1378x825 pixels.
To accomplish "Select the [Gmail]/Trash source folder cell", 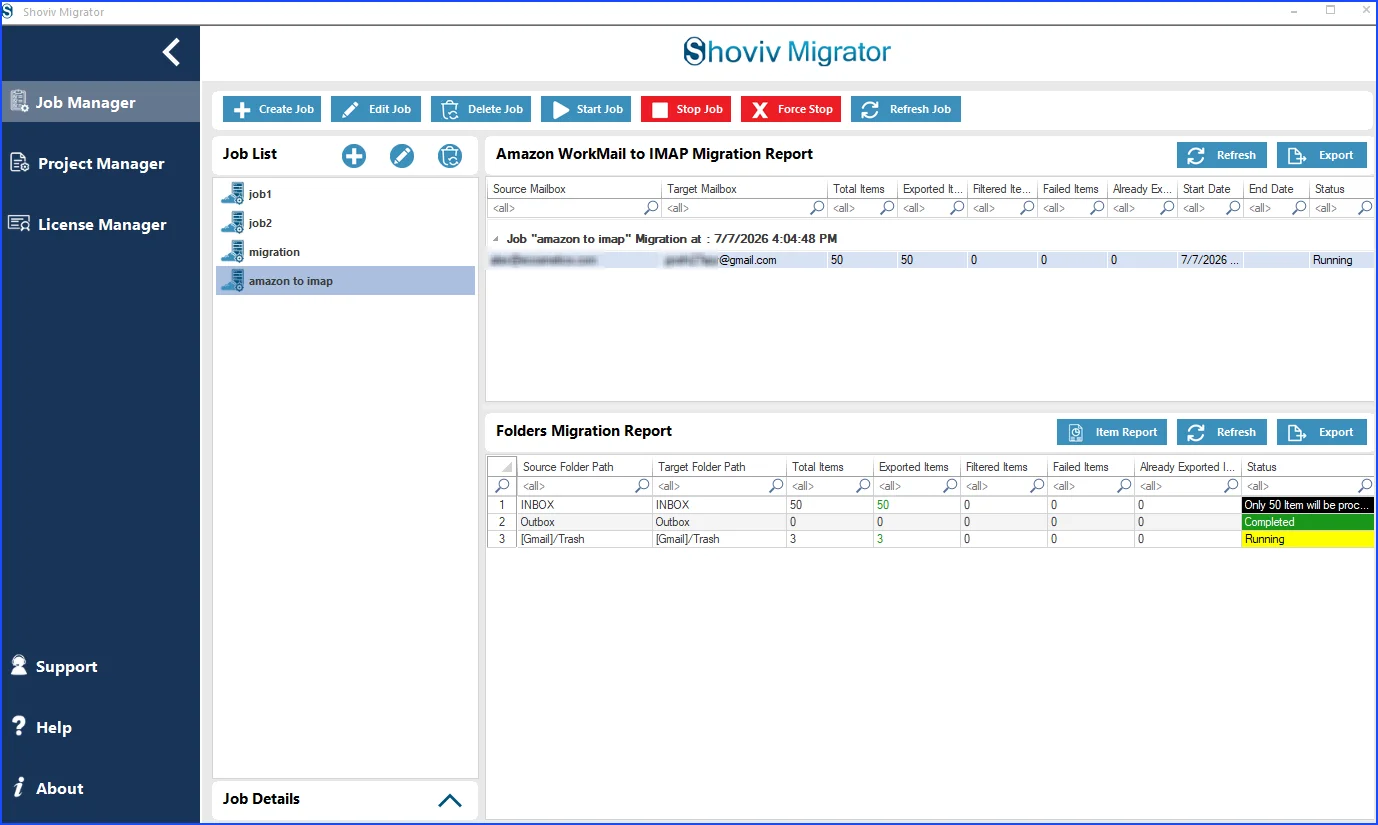I will (x=585, y=539).
